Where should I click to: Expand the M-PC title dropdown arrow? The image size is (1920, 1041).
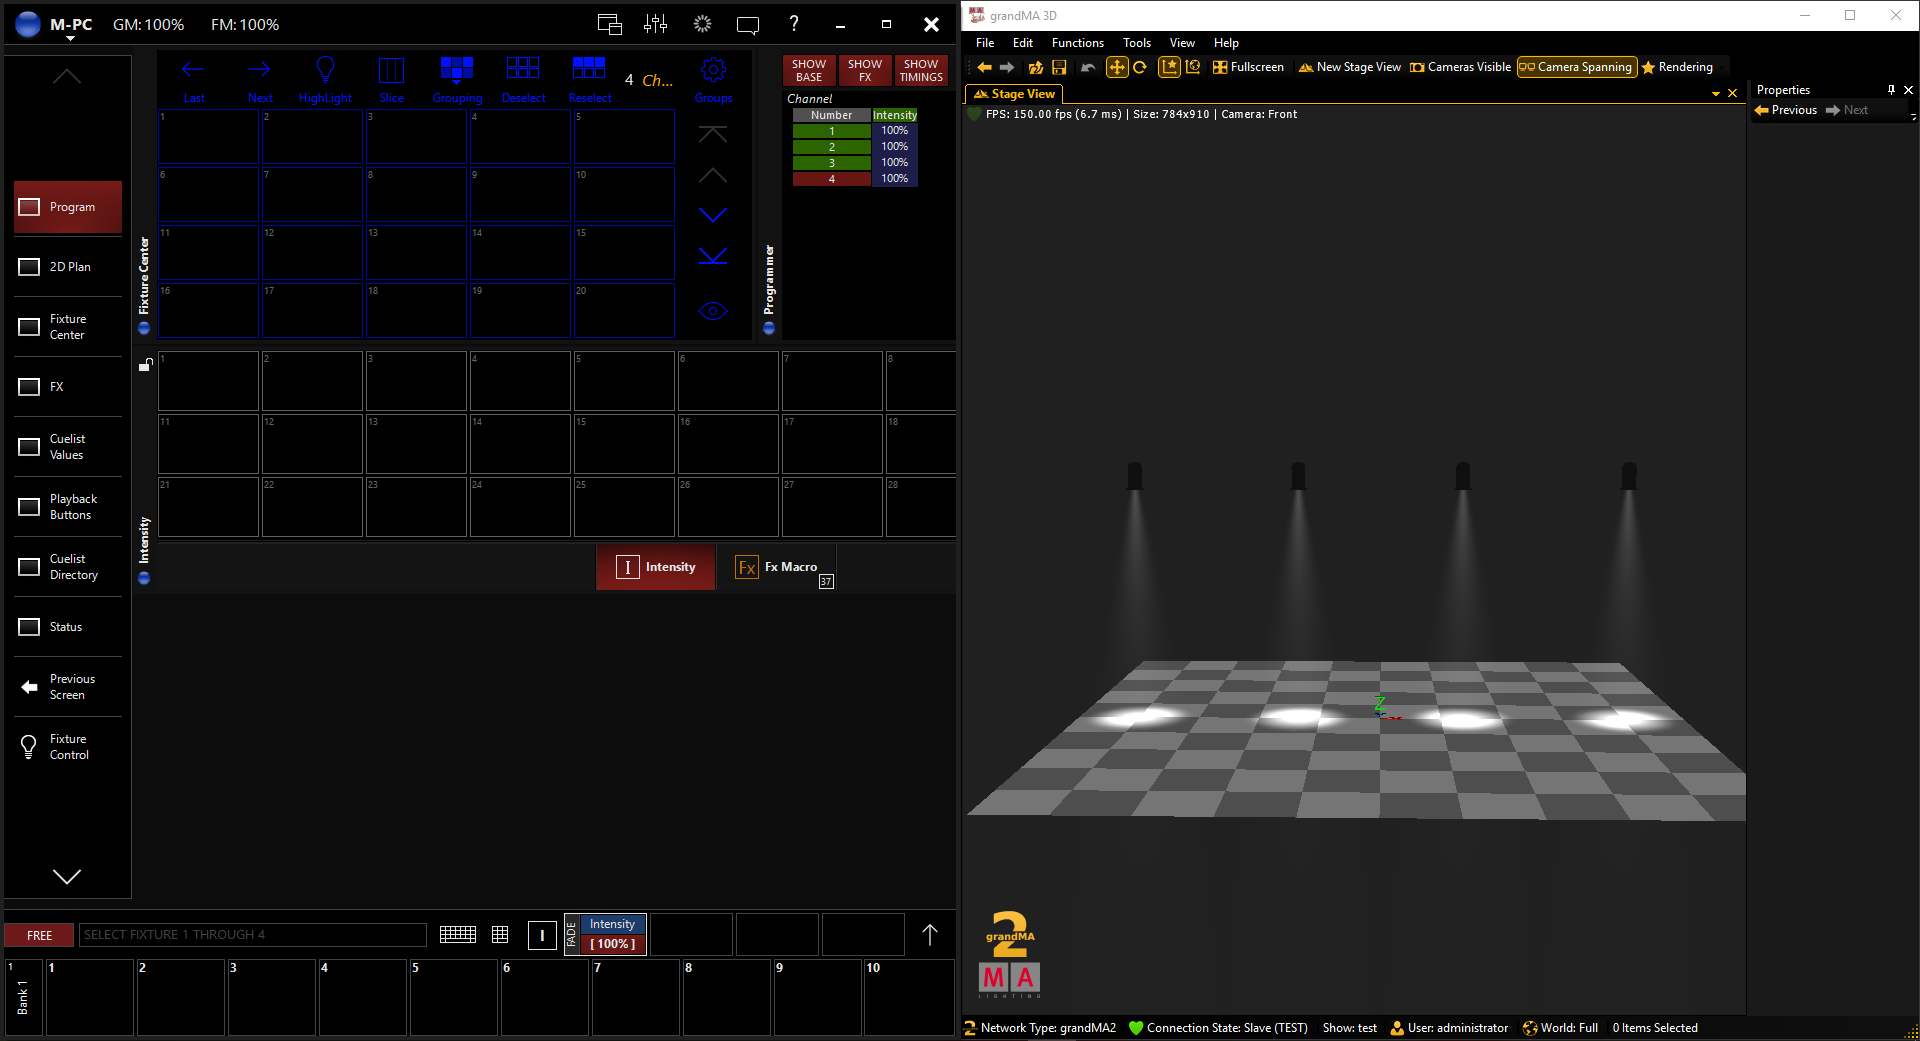[71, 38]
